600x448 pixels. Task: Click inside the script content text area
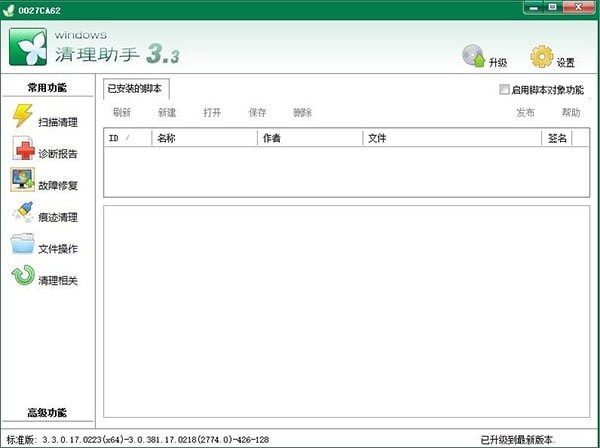[346, 311]
